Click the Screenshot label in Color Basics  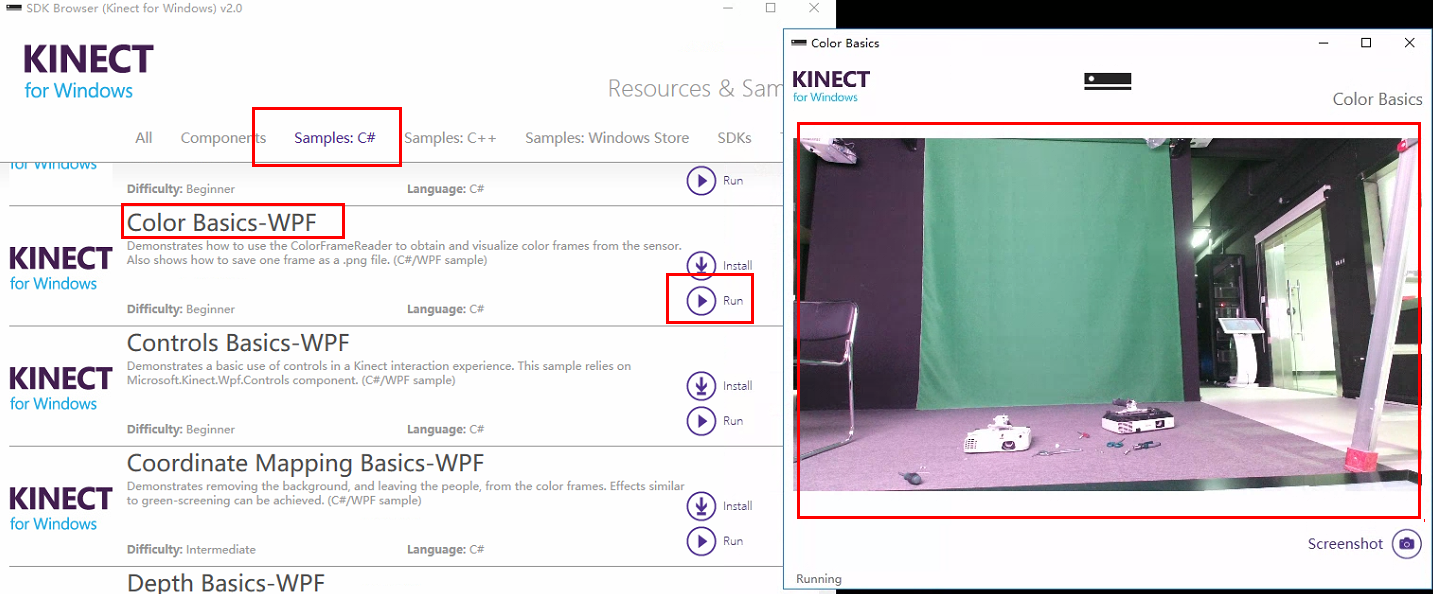(1345, 544)
